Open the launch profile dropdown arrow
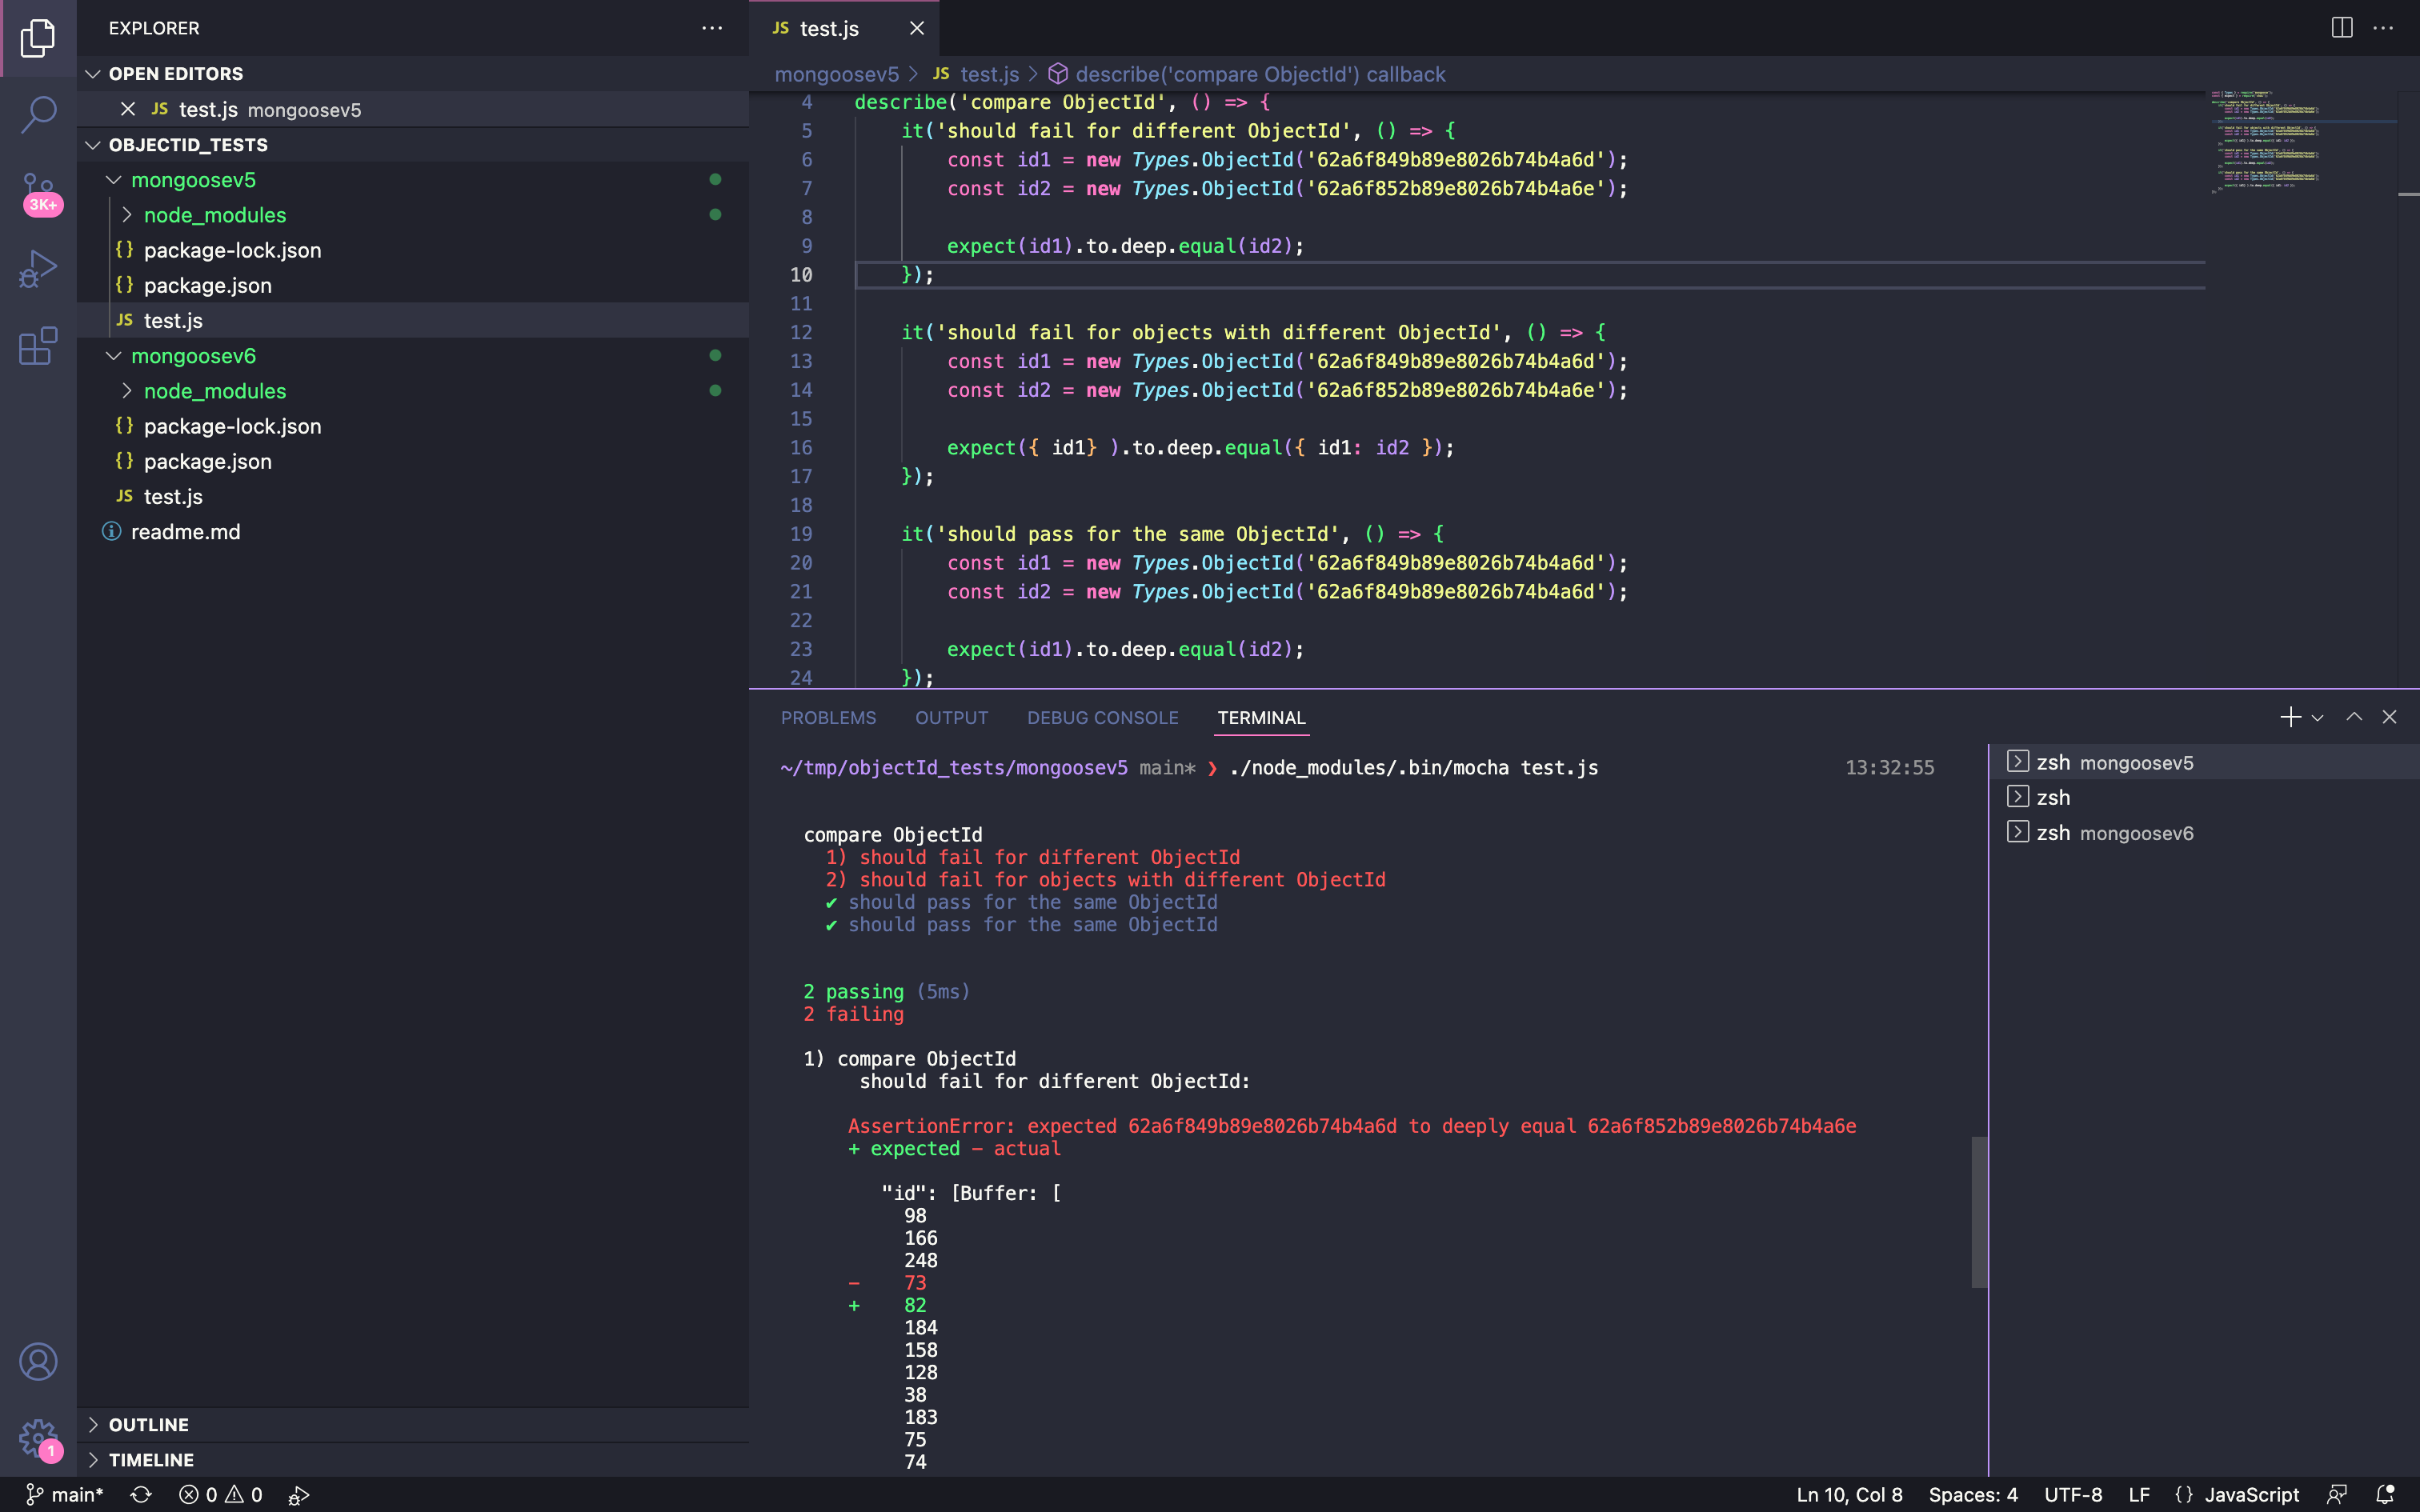2420x1512 pixels. 2317,718
